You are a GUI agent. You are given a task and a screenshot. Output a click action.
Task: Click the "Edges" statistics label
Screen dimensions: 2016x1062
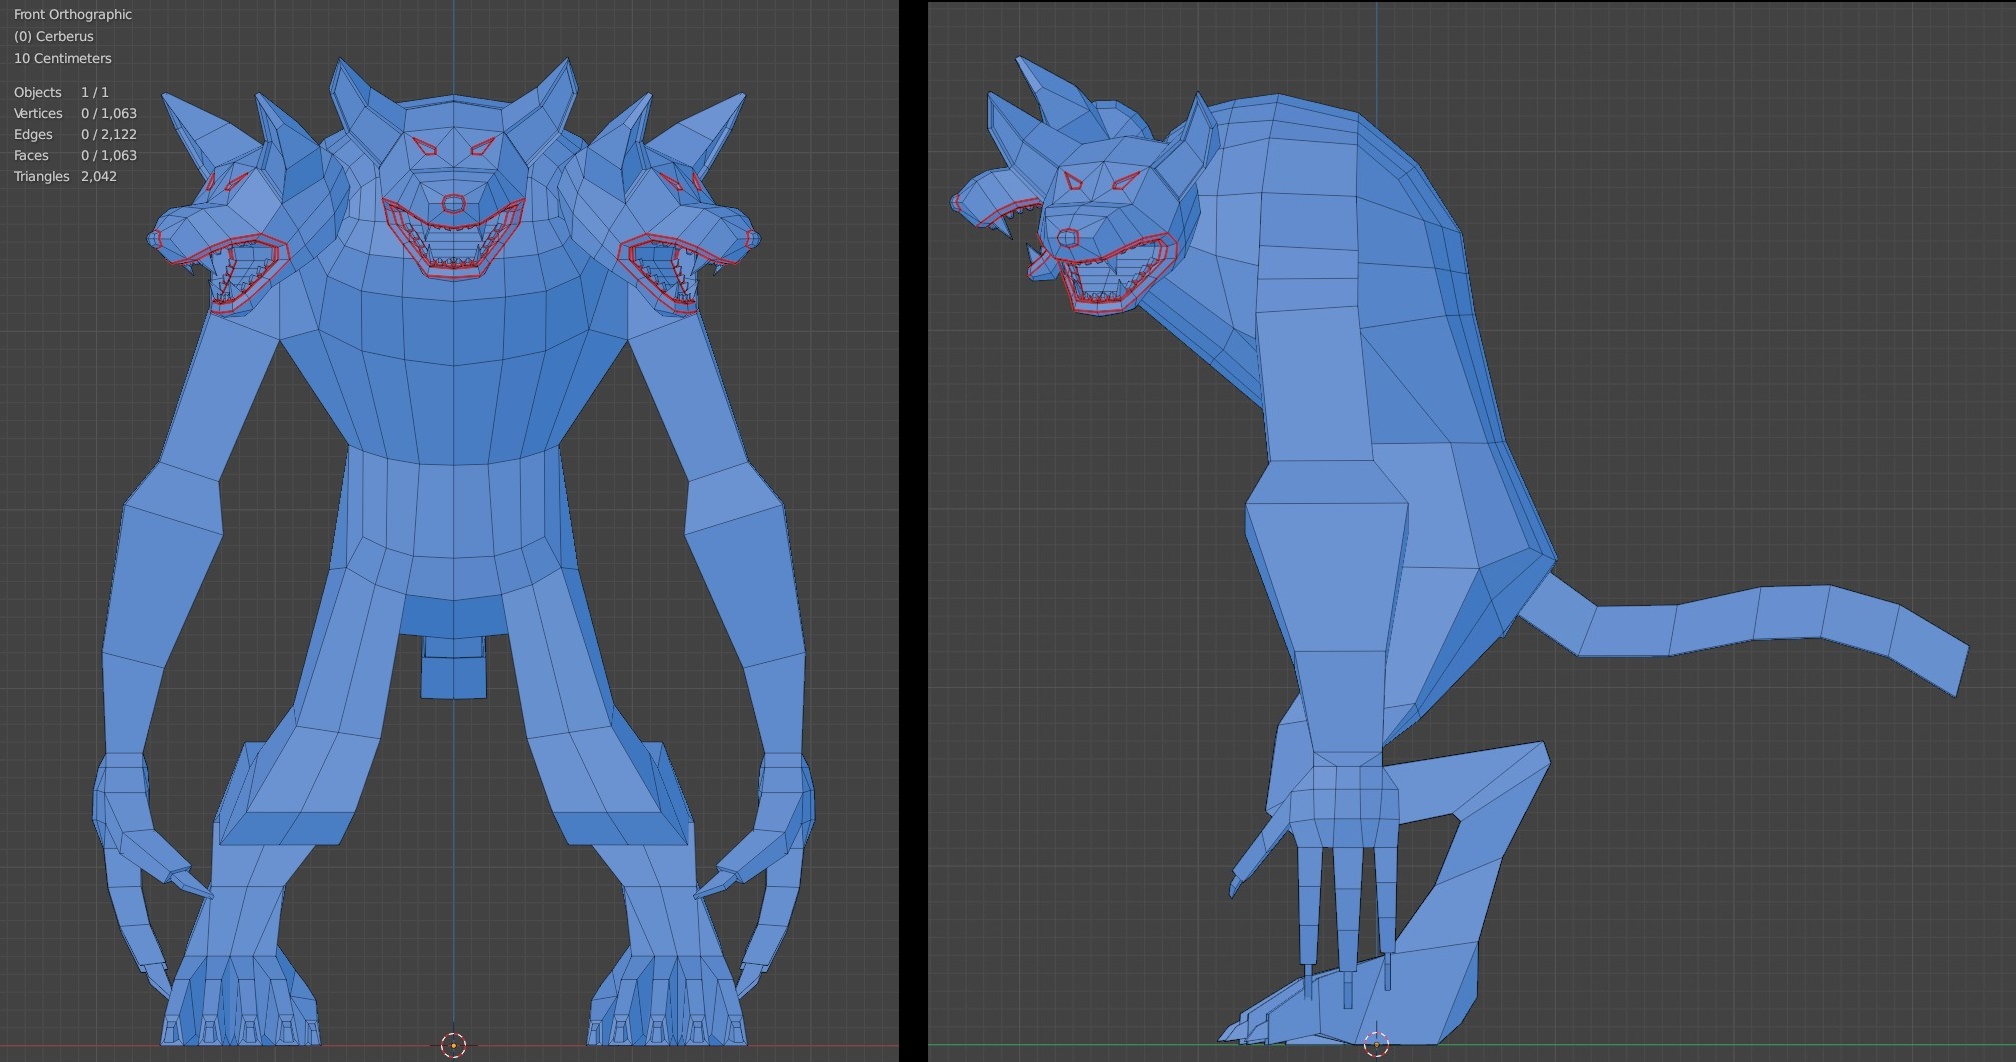point(33,134)
